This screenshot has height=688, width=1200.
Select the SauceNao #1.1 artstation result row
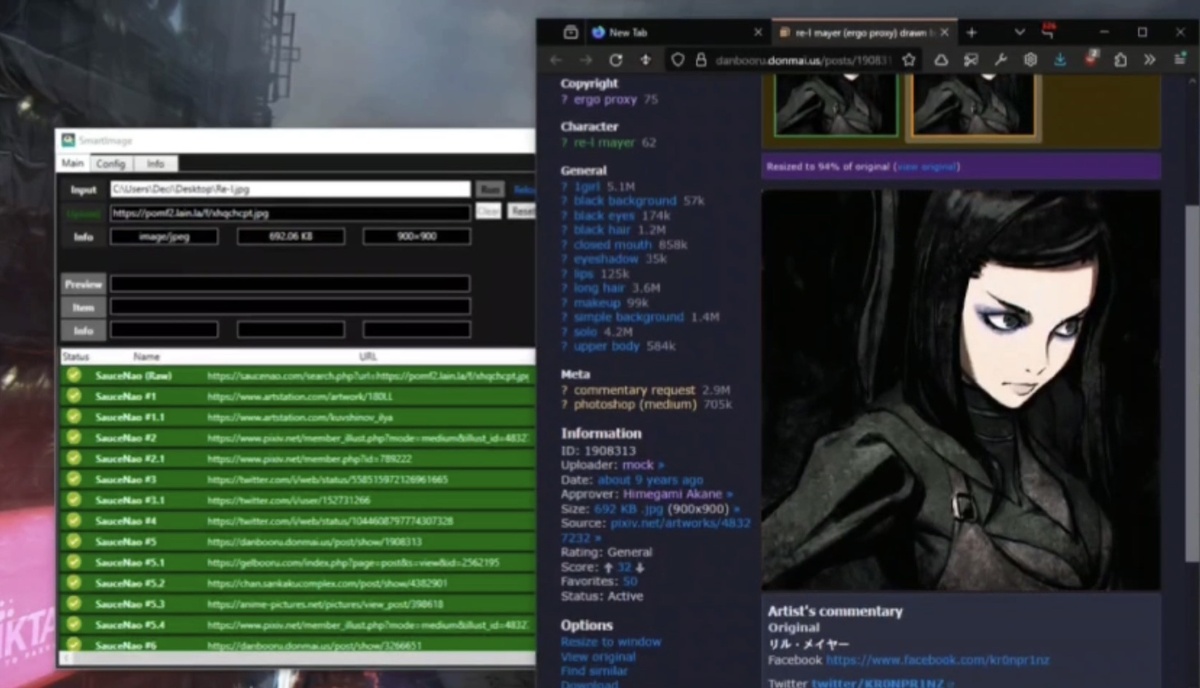tap(297, 417)
